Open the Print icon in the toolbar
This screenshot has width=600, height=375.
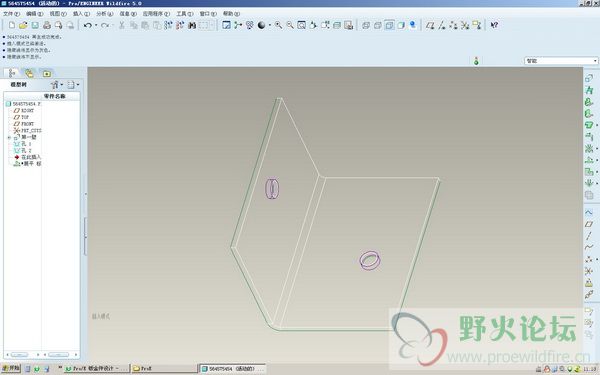pos(47,25)
